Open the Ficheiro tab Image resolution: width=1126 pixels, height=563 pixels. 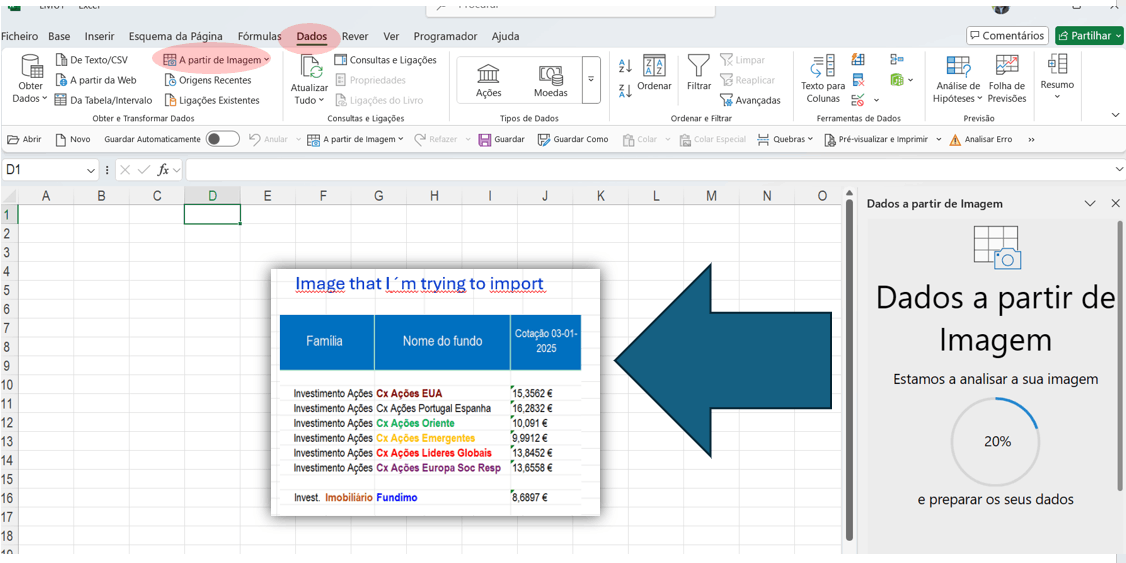click(19, 36)
